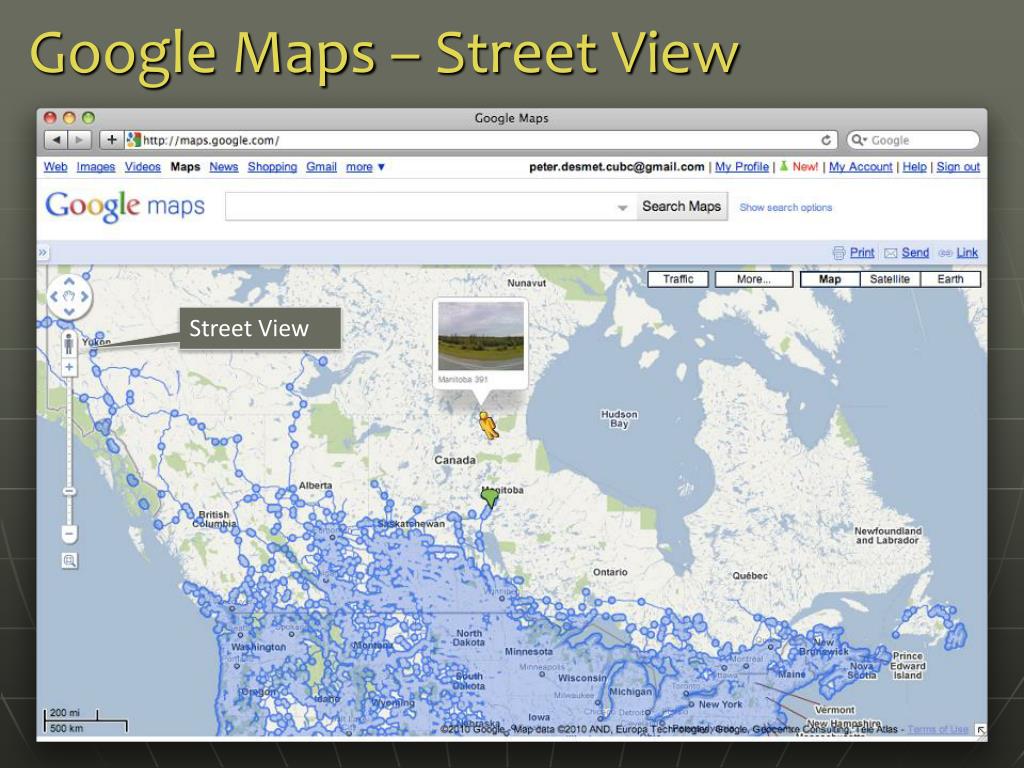Click the magnifier in the Google search box

[x=858, y=140]
